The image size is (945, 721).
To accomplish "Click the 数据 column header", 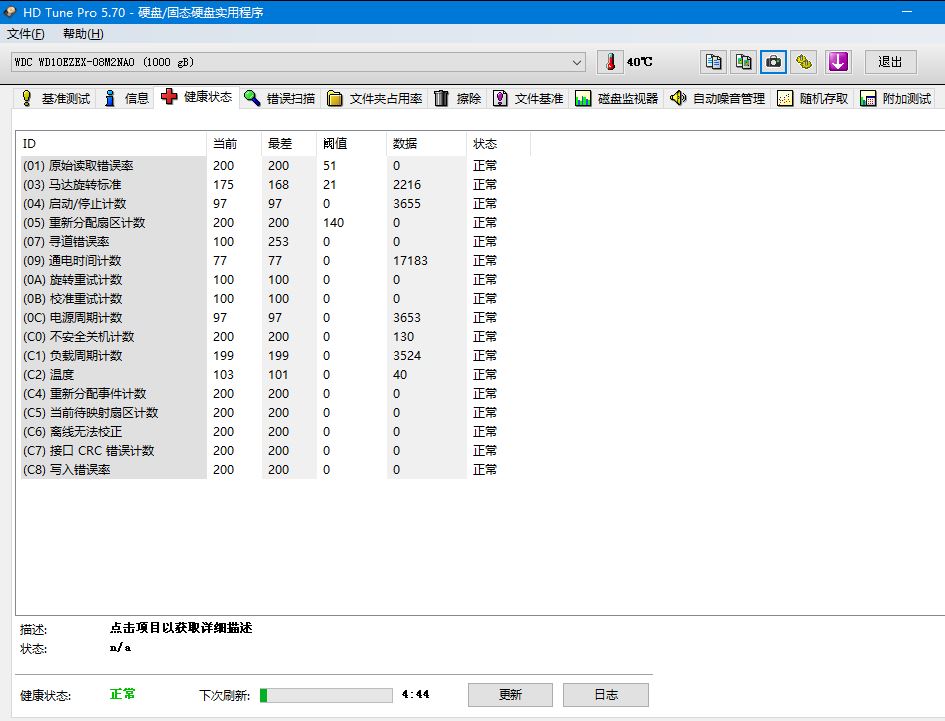I will click(x=427, y=143).
